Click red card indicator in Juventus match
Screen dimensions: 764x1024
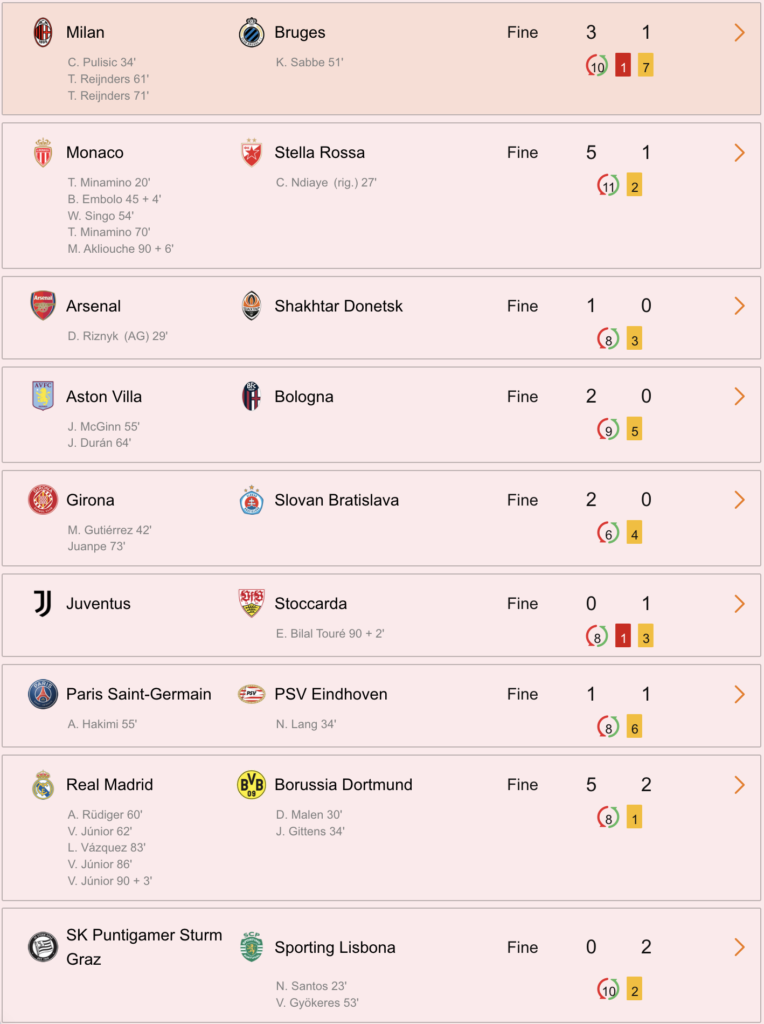(623, 637)
